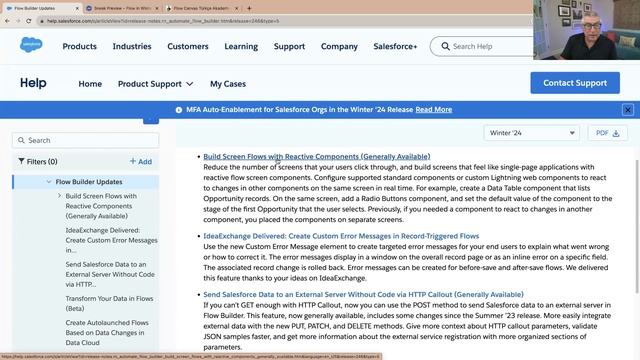
Task: Collapse the Flow Builder Updates tree node
Action: click(49, 182)
